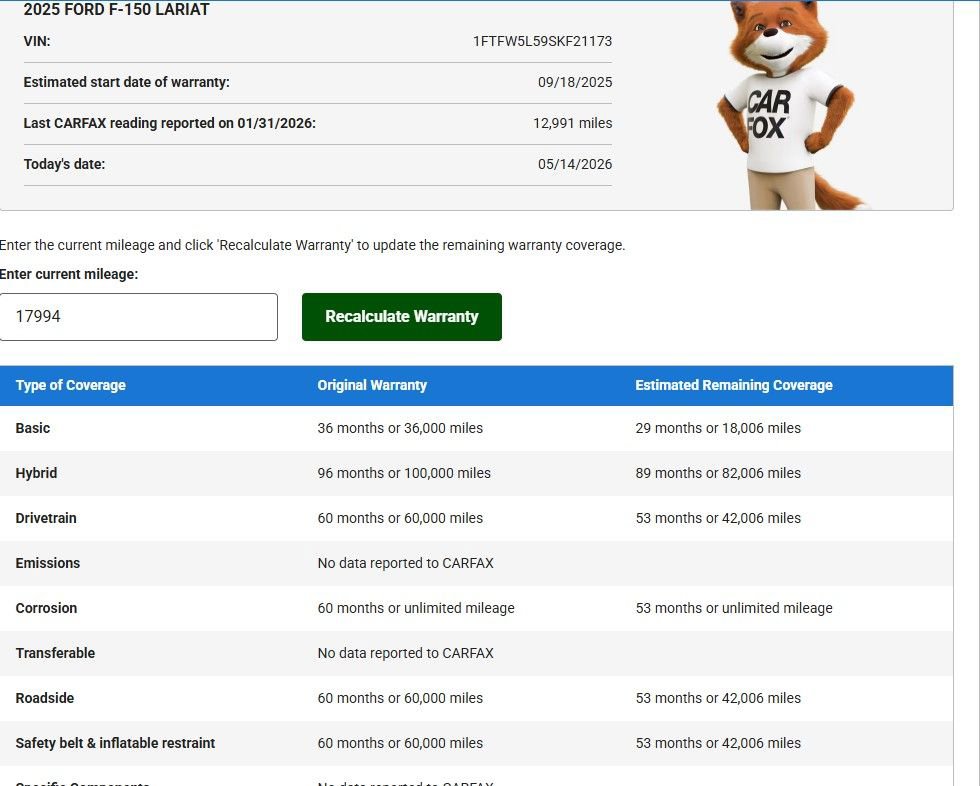This screenshot has height=786, width=980.
Task: Select the Basic coverage row label
Action: pyautogui.click(x=32, y=429)
